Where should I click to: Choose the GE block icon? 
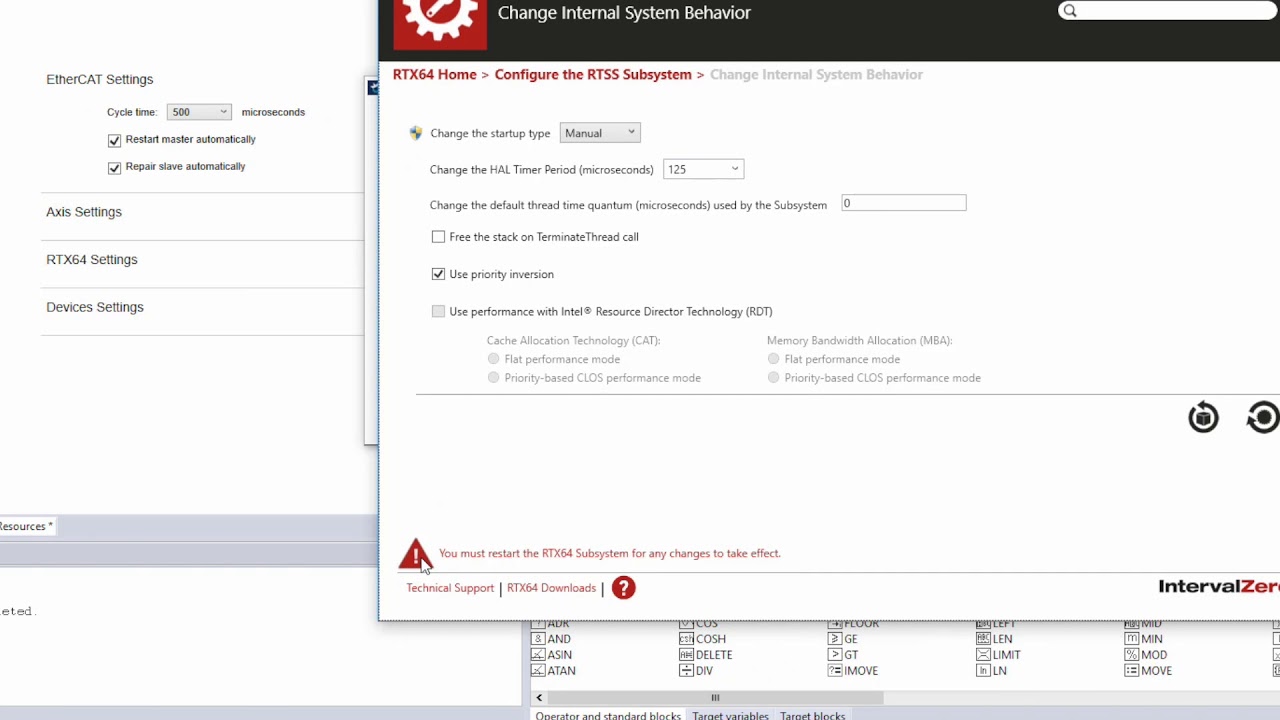click(x=835, y=639)
